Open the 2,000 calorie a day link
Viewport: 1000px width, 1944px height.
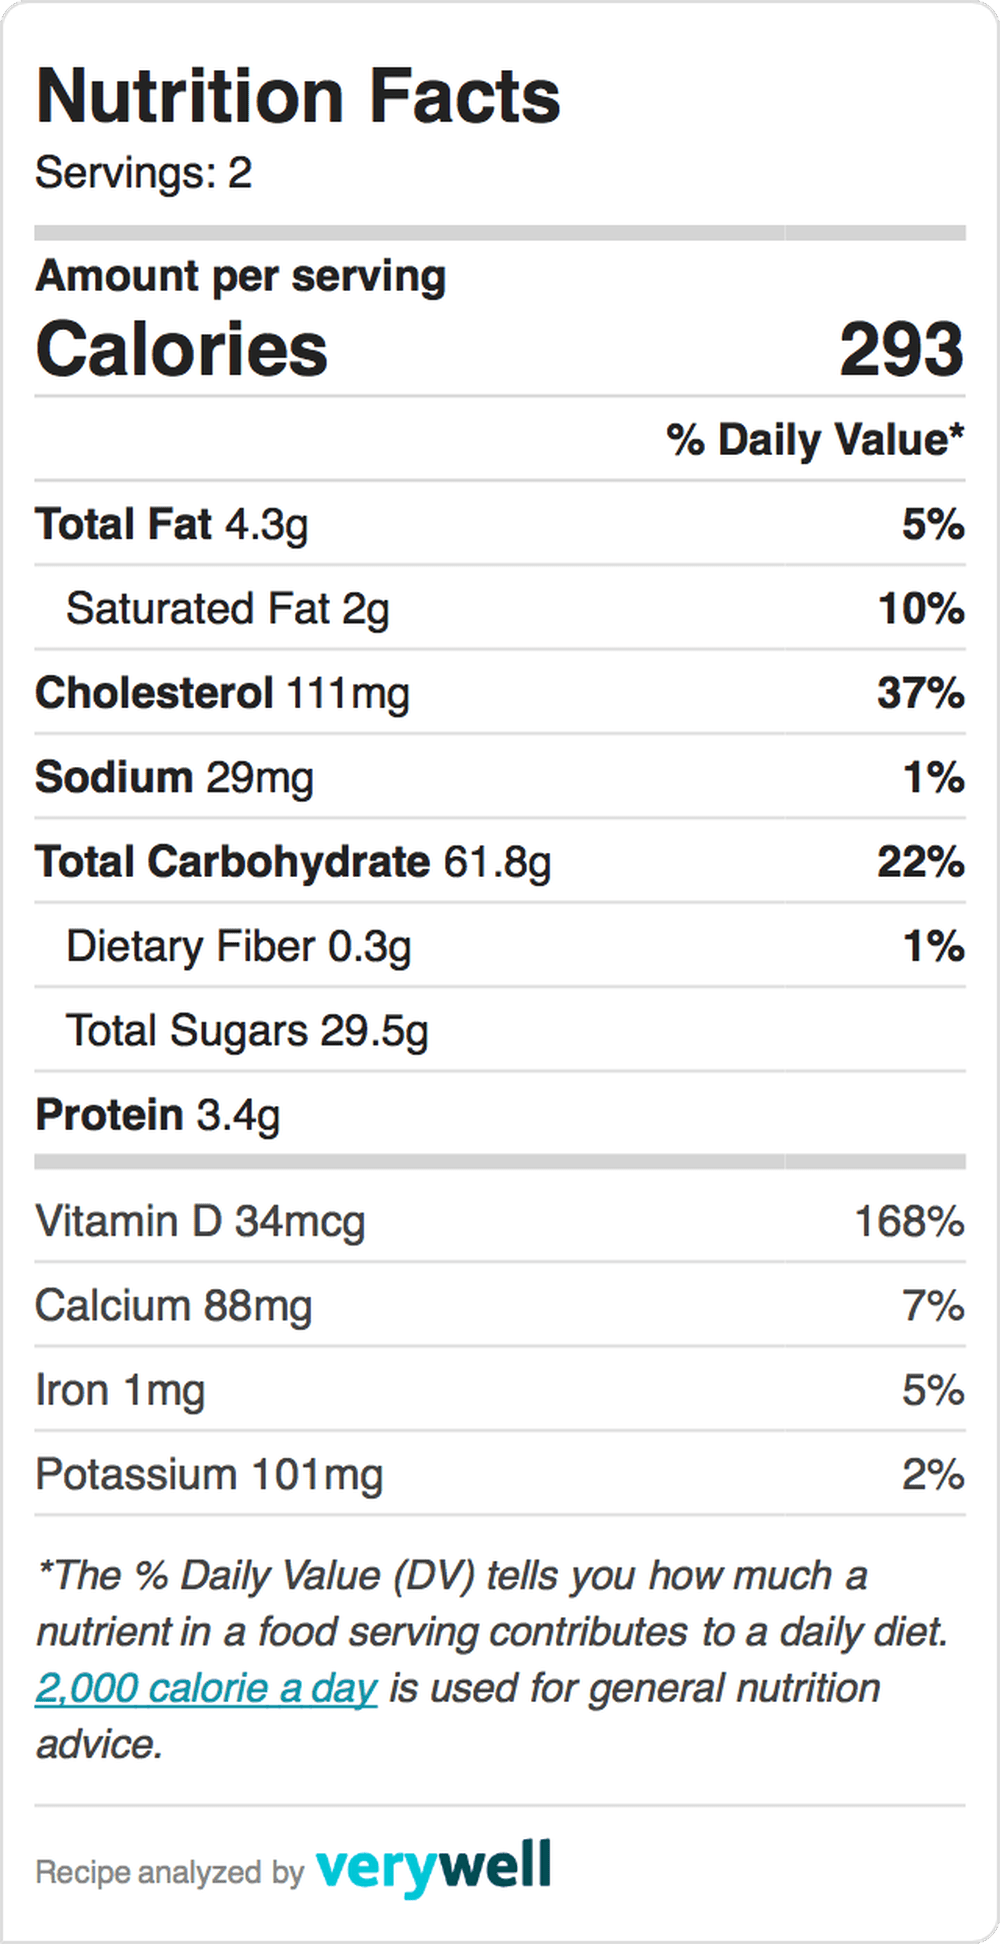[206, 1689]
